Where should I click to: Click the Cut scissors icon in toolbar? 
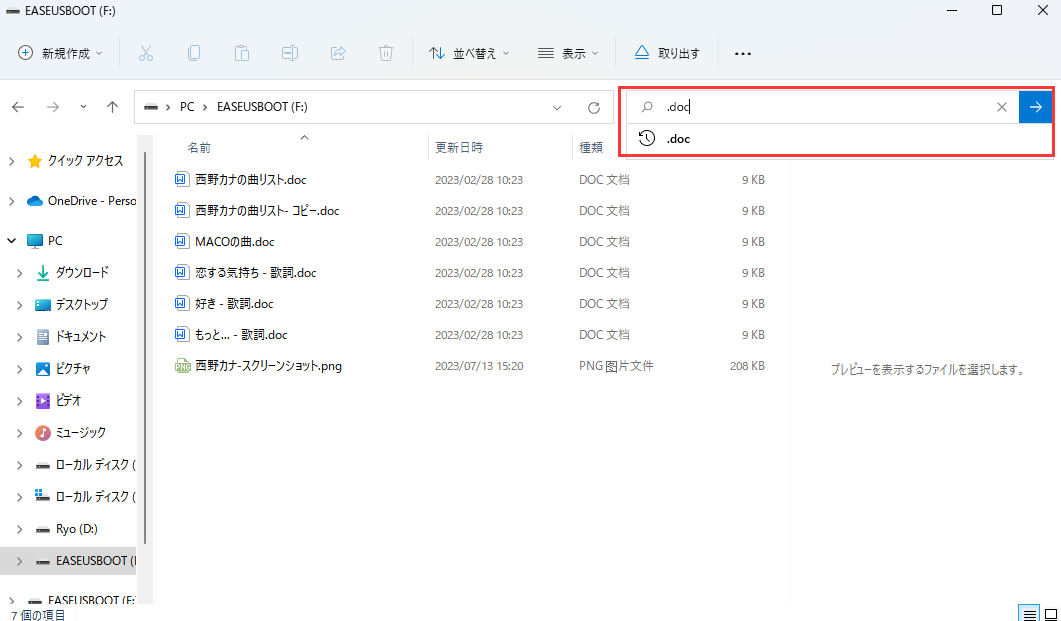click(x=146, y=53)
